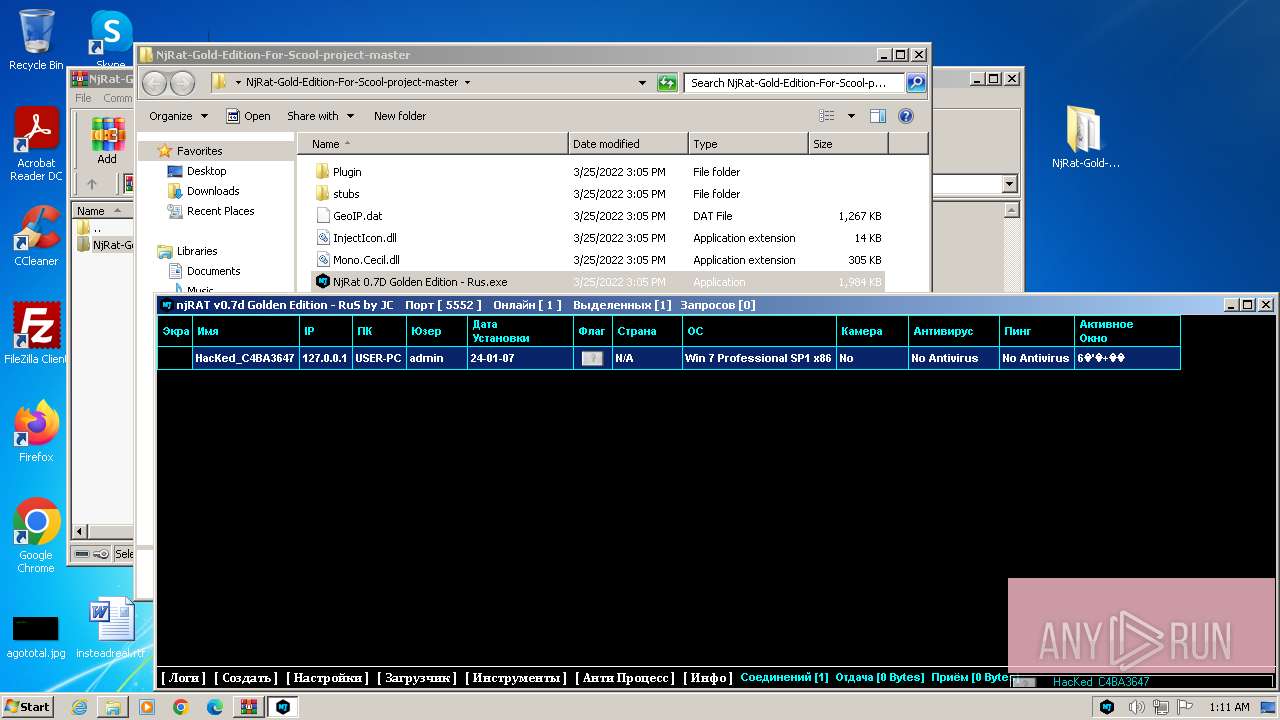1280x720 pixels.
Task: Click the USER-PC cell in the table
Action: click(378, 358)
